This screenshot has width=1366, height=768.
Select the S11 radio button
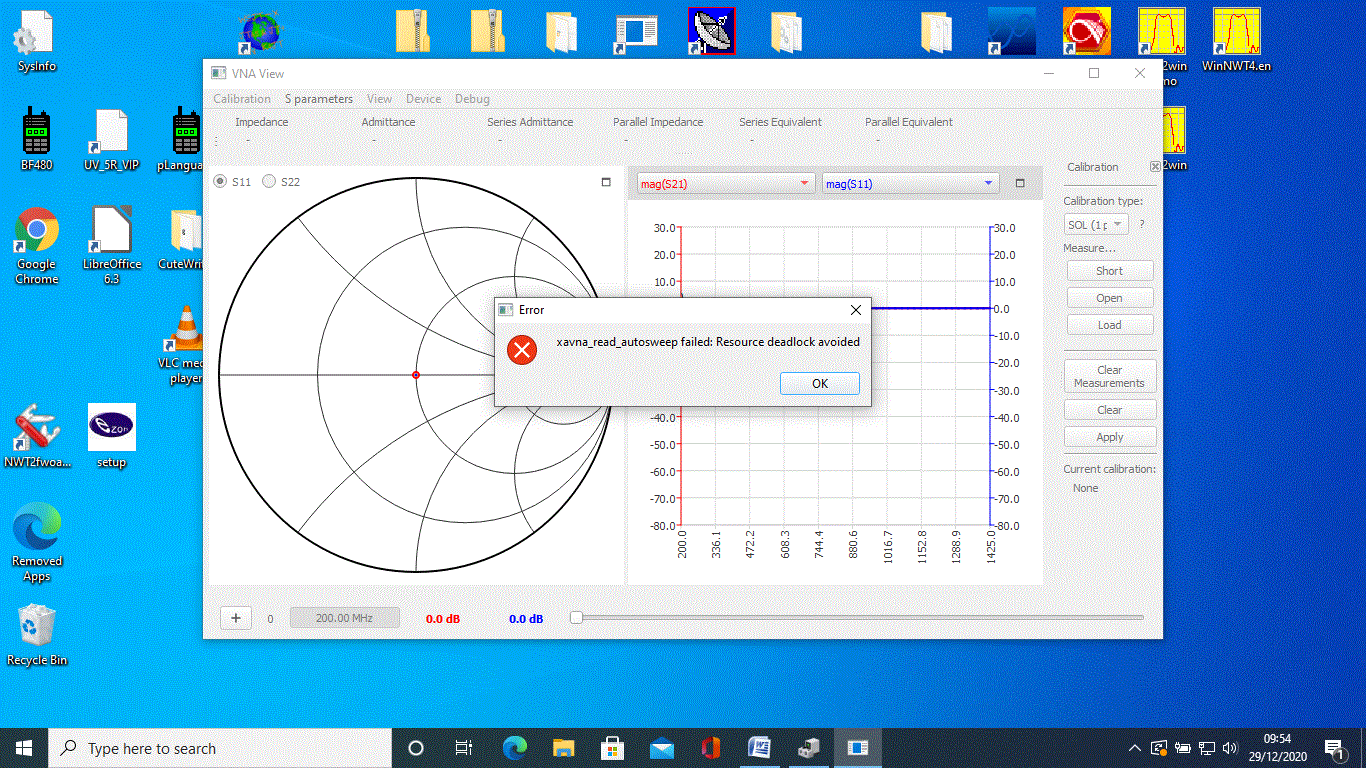point(221,182)
